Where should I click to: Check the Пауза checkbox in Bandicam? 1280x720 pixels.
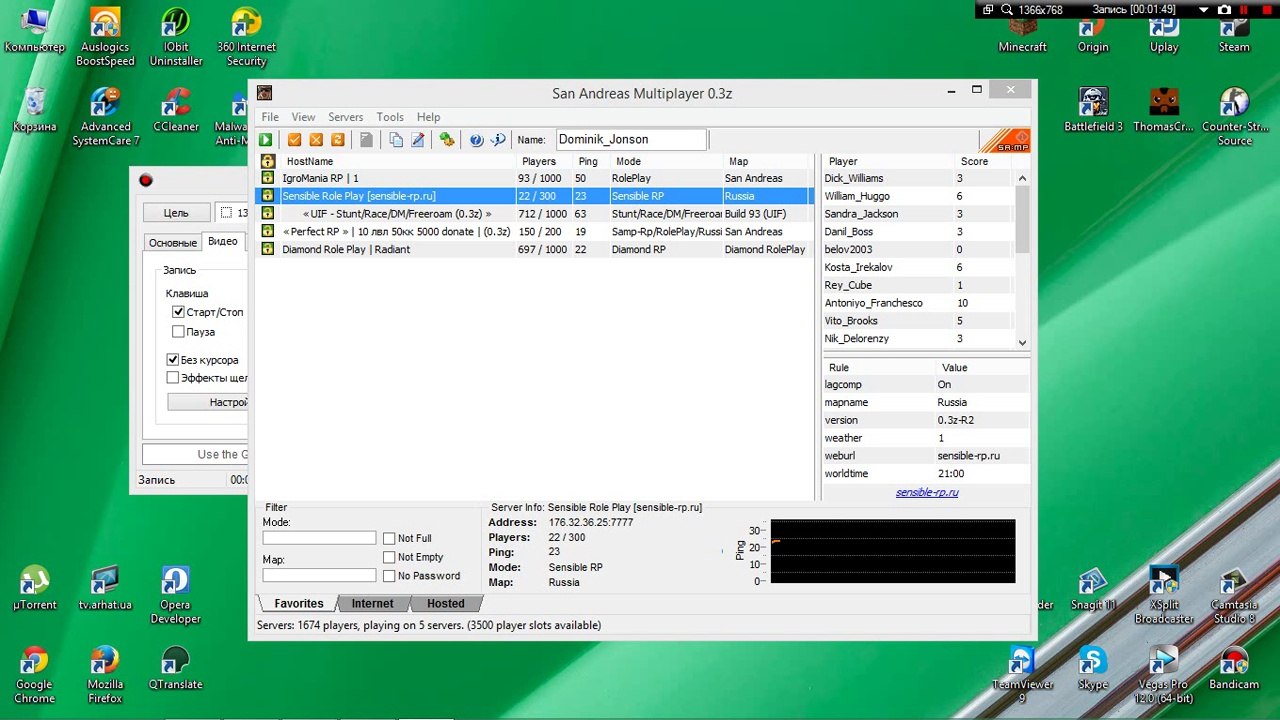(178, 332)
